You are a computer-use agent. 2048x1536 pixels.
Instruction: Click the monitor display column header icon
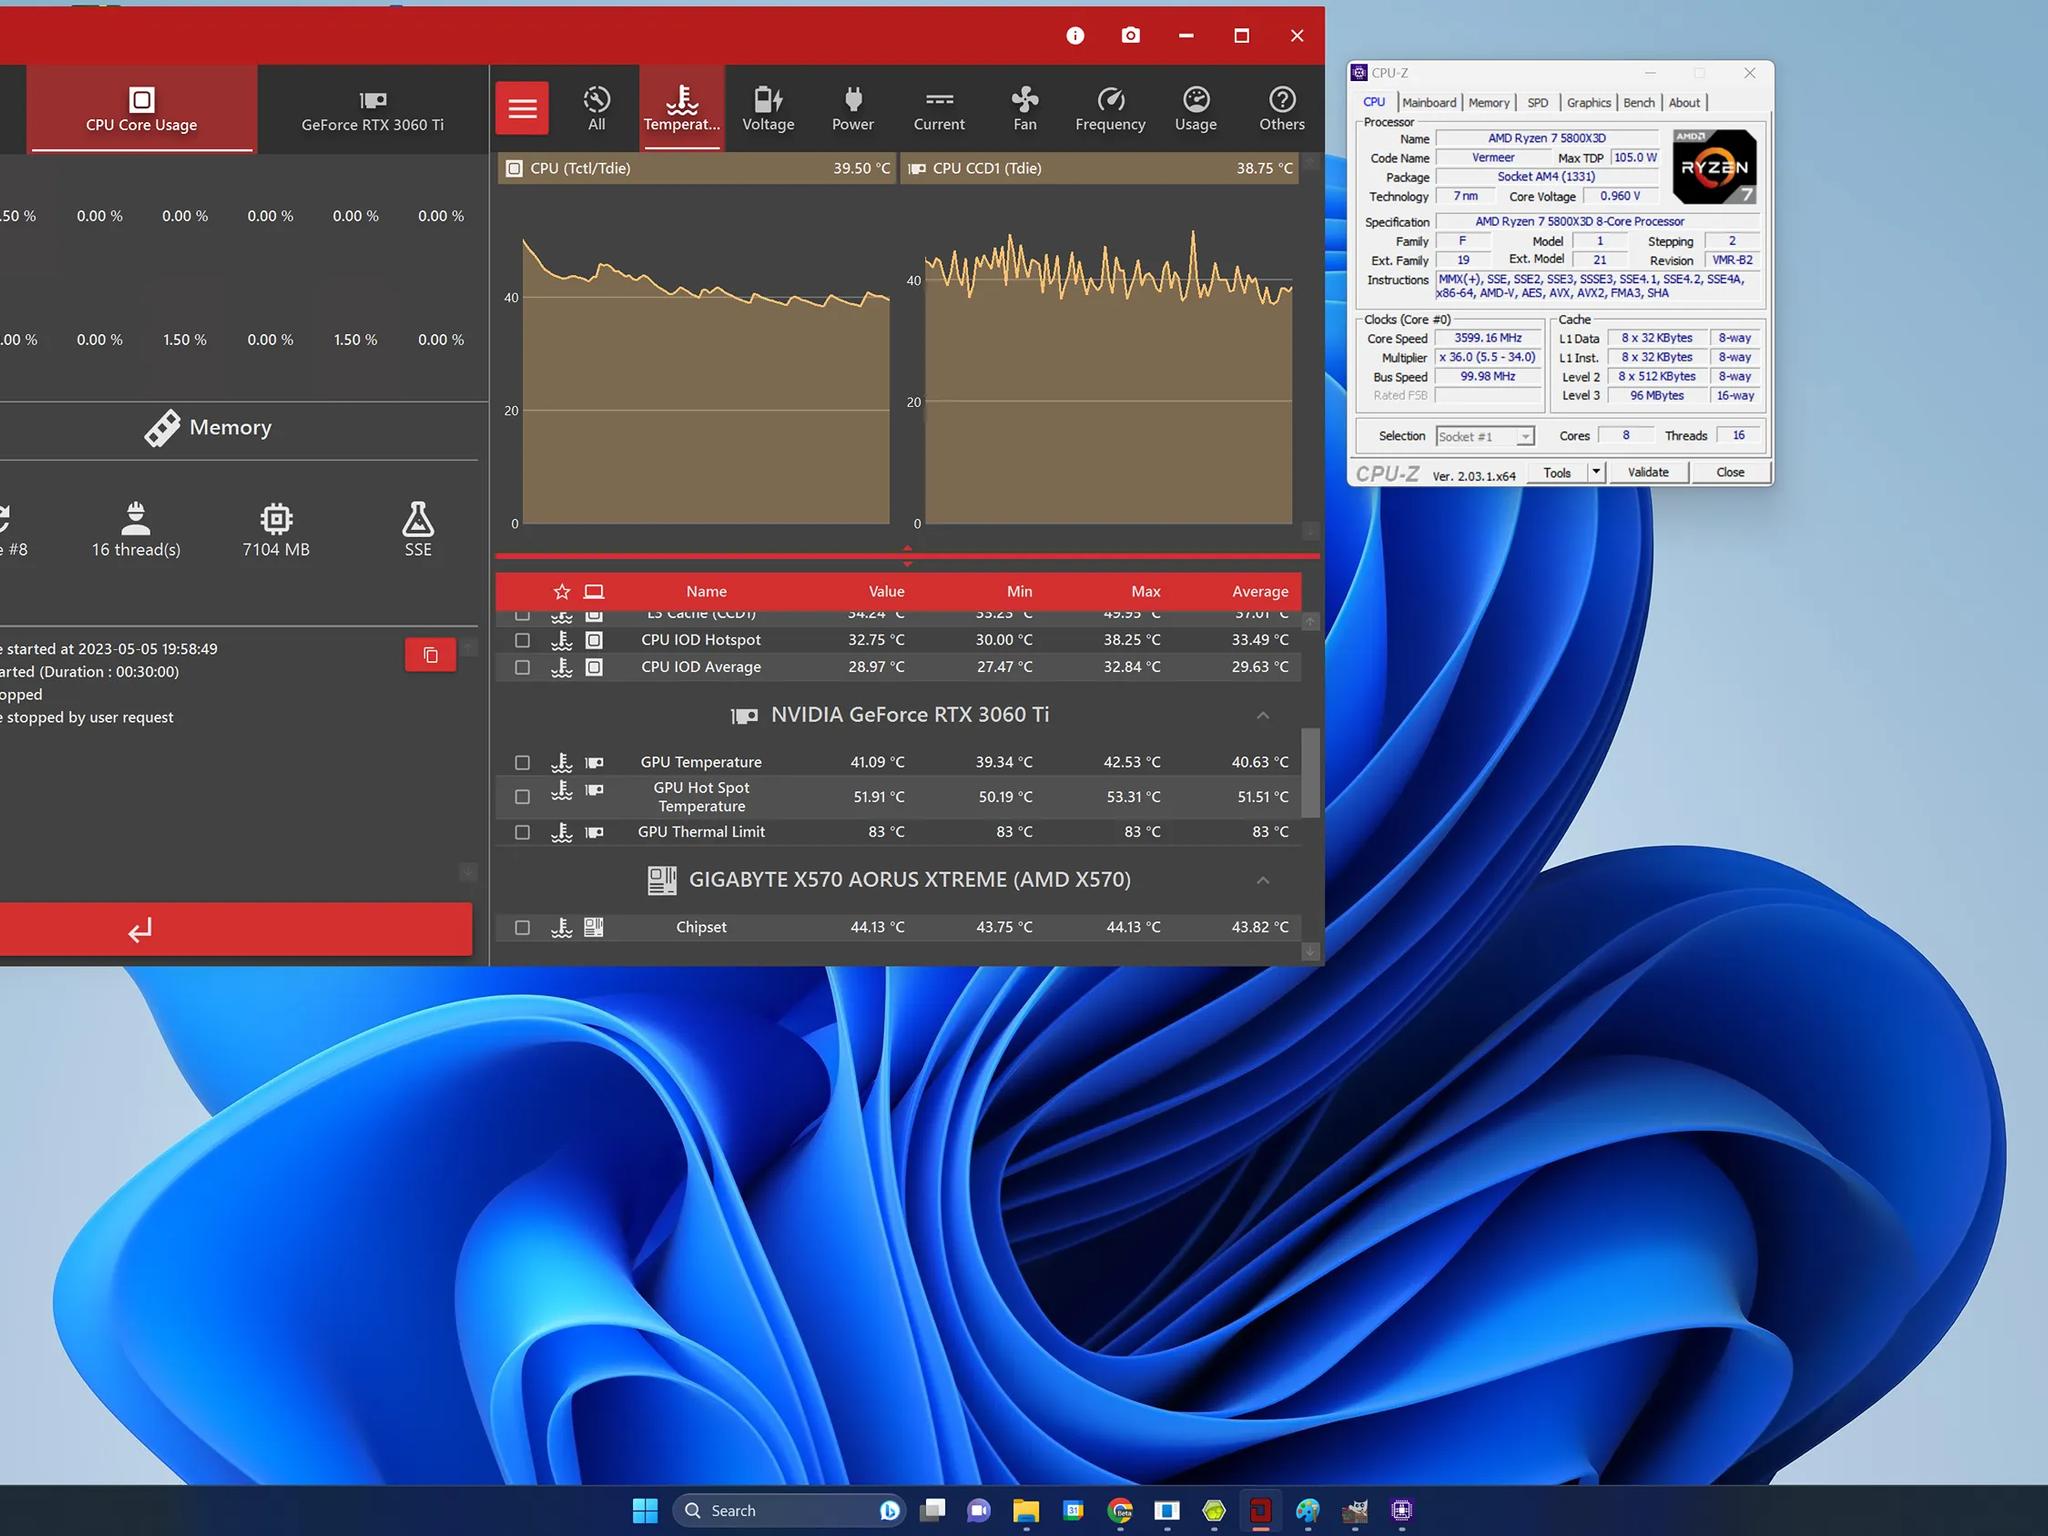(x=594, y=591)
